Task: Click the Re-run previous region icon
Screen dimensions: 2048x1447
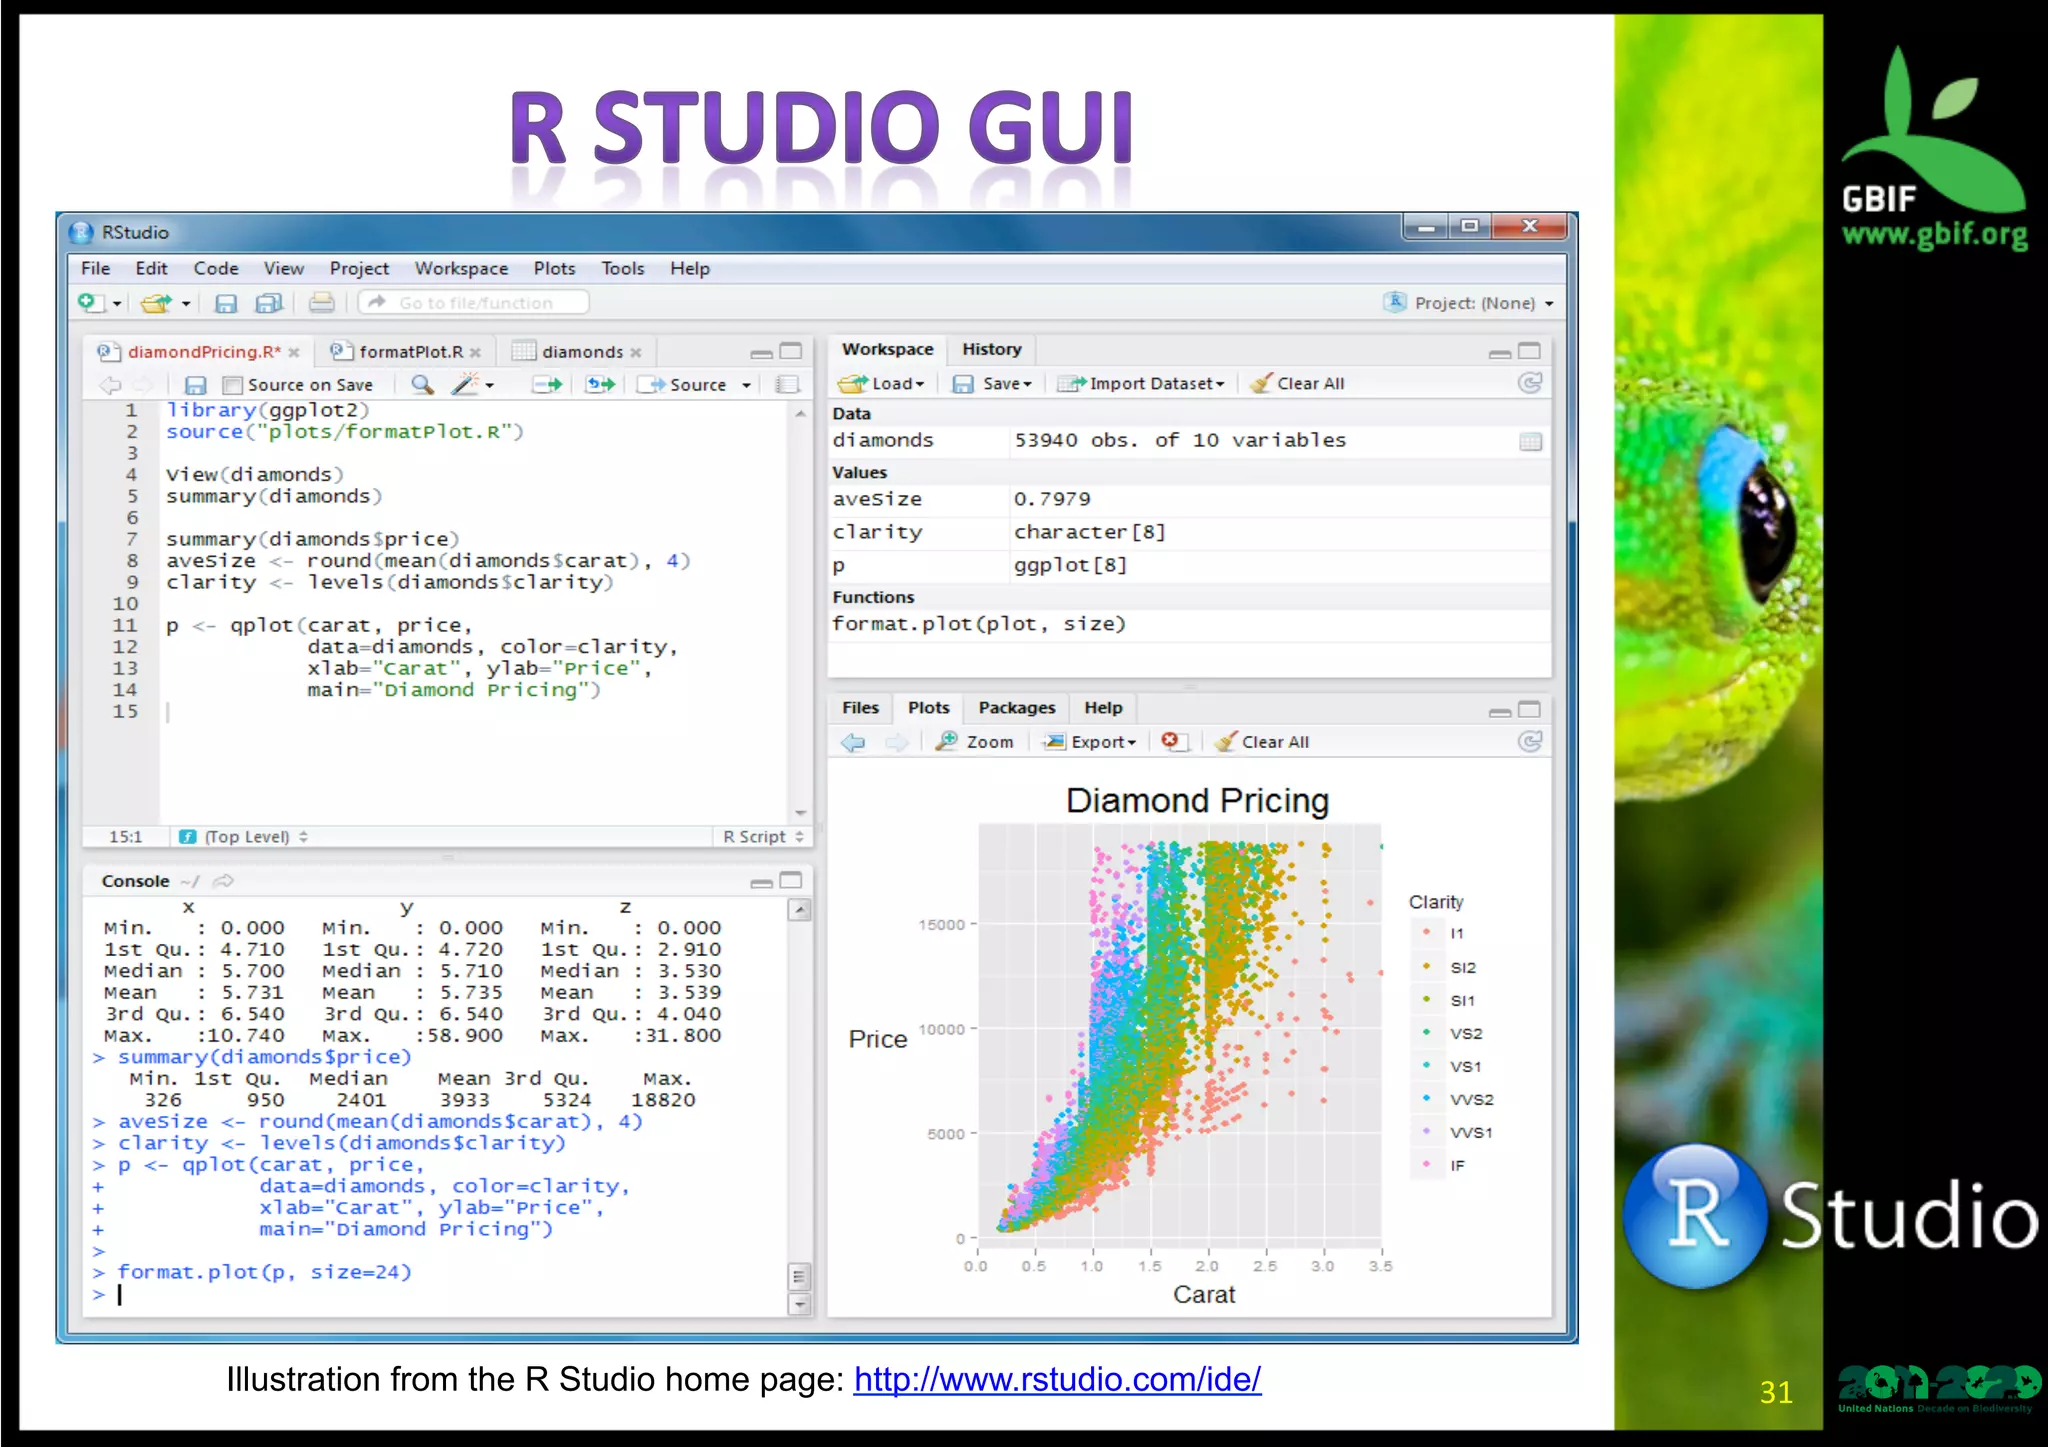Action: point(600,384)
